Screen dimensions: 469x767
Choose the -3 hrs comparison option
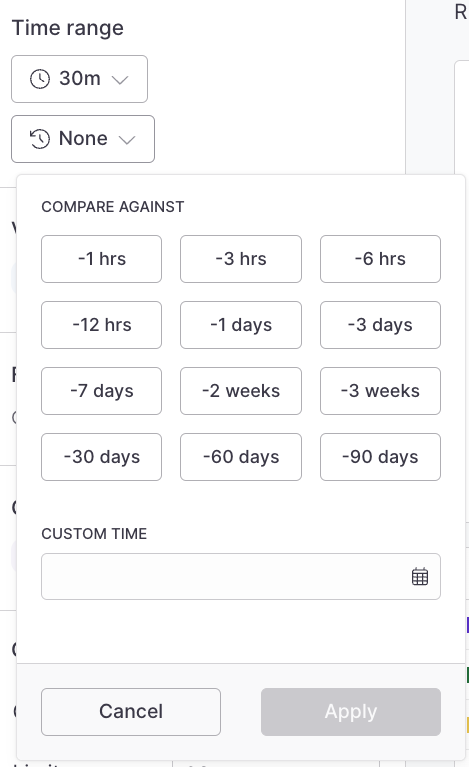coord(241,259)
